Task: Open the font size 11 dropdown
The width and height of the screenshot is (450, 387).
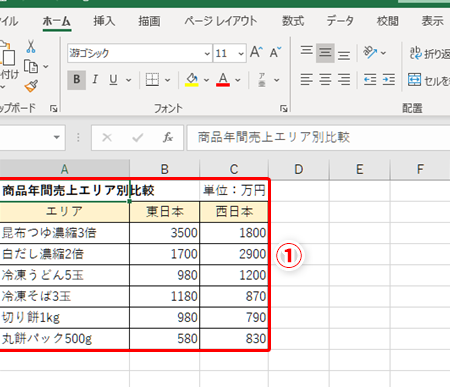Action: click(241, 53)
